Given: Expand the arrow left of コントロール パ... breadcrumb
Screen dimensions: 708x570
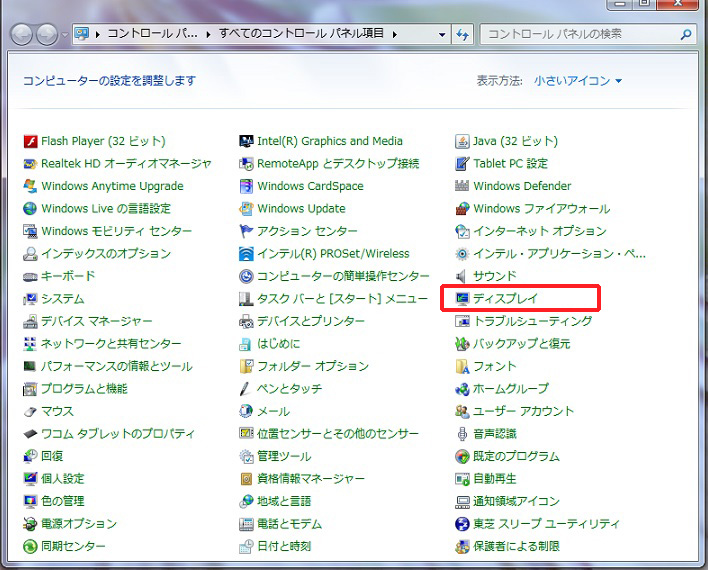Looking at the screenshot, I should [x=98, y=34].
